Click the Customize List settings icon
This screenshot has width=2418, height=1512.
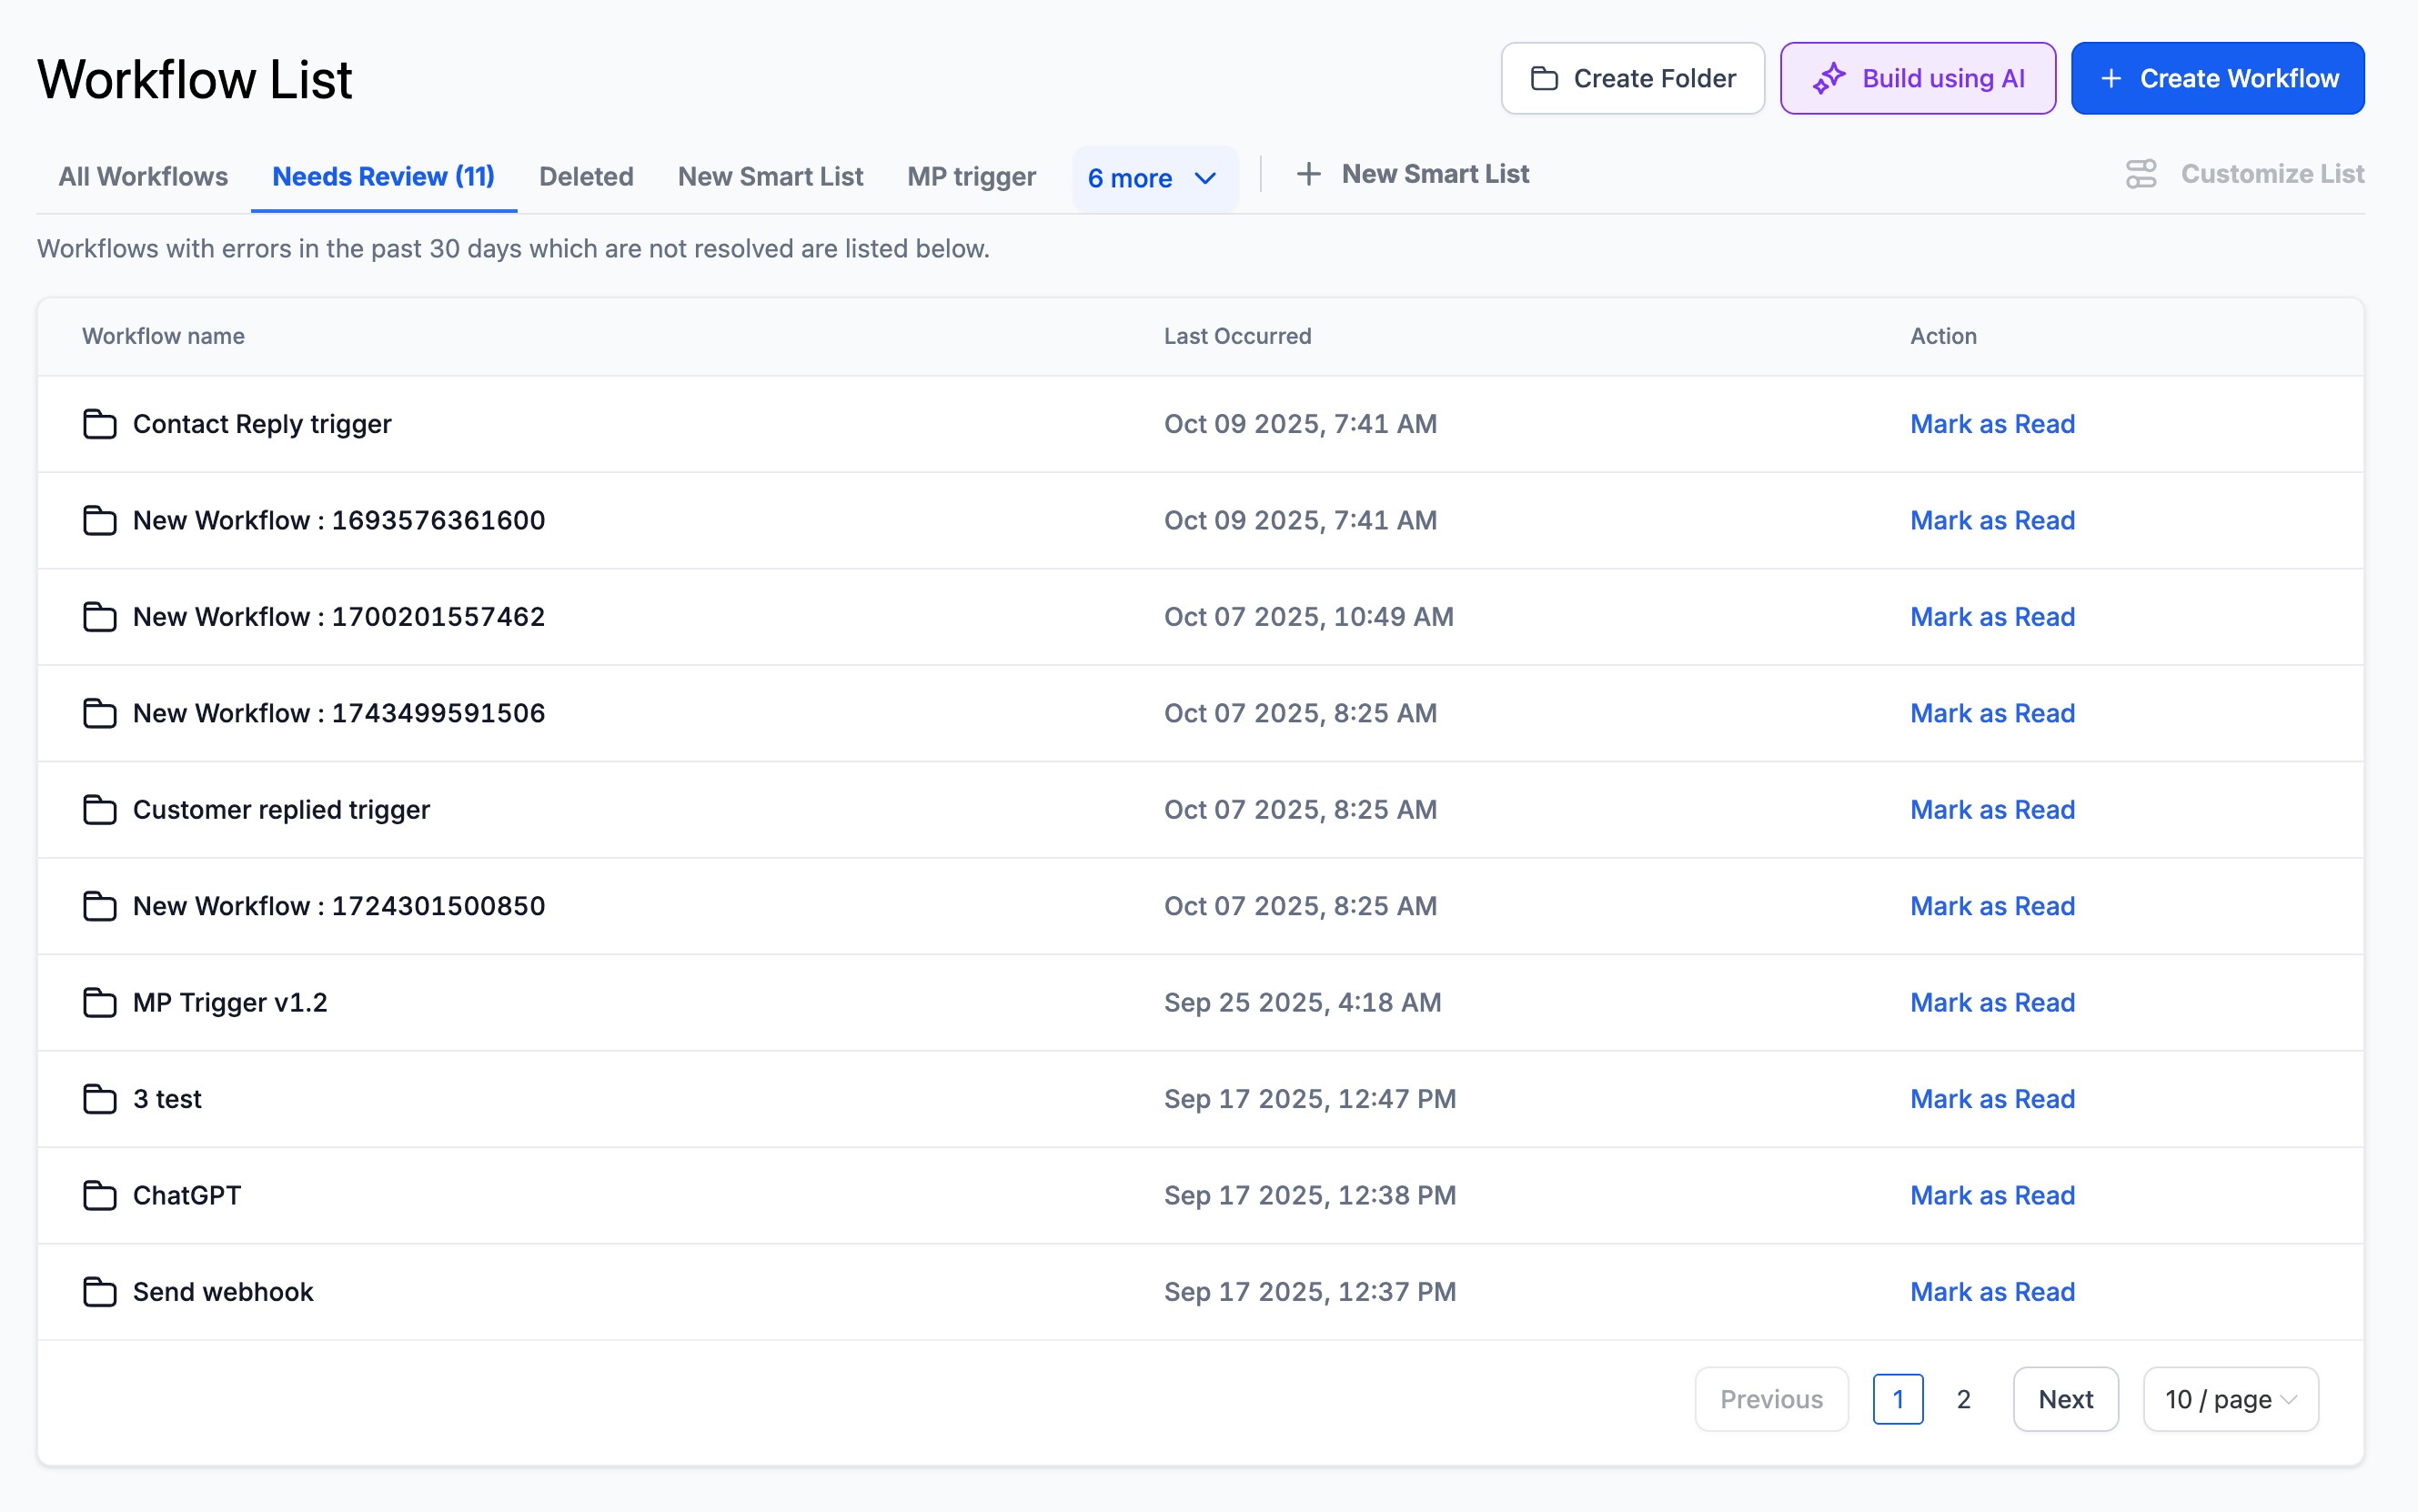2140,174
